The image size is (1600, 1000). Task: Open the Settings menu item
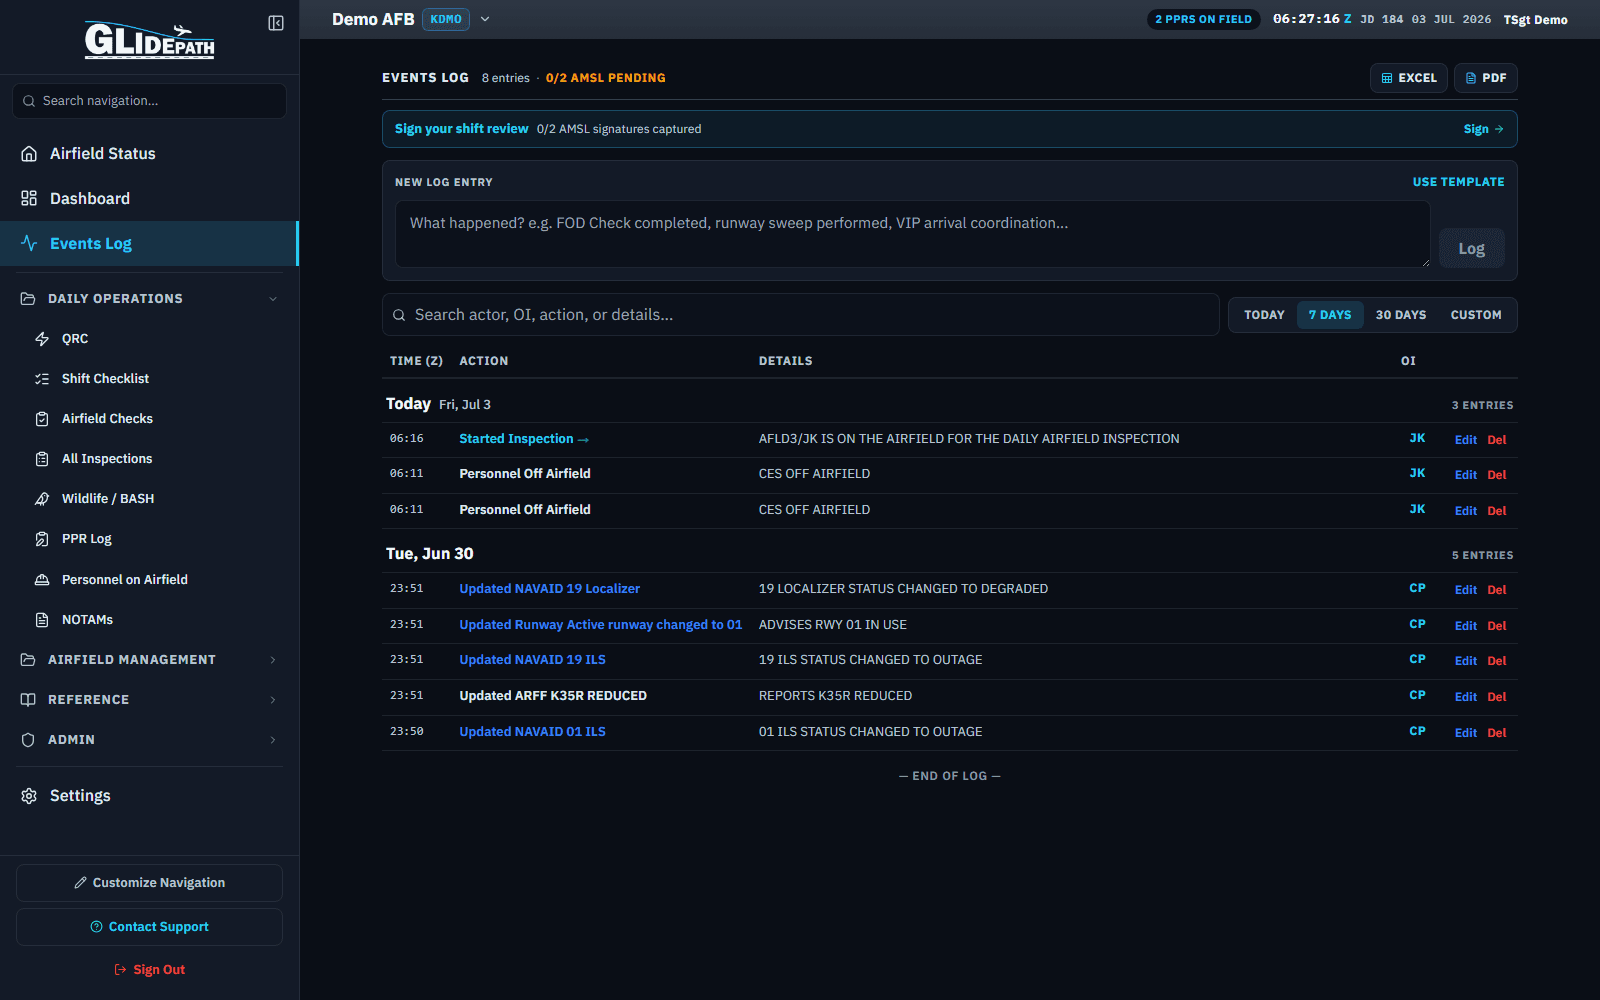coord(149,796)
